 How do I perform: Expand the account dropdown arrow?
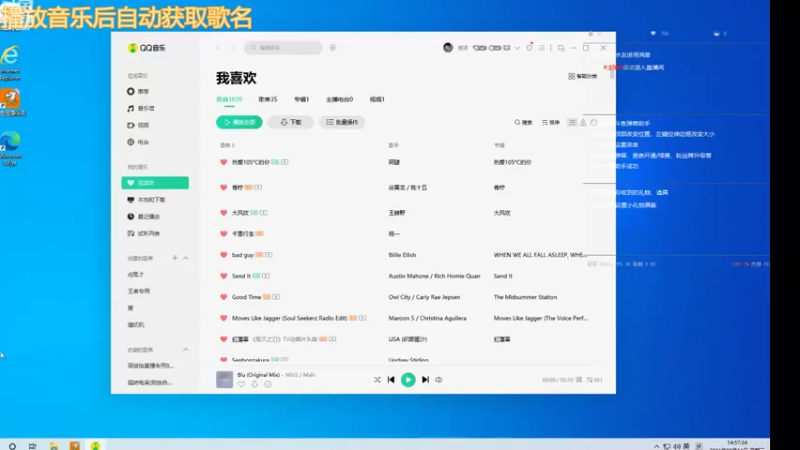click(517, 48)
